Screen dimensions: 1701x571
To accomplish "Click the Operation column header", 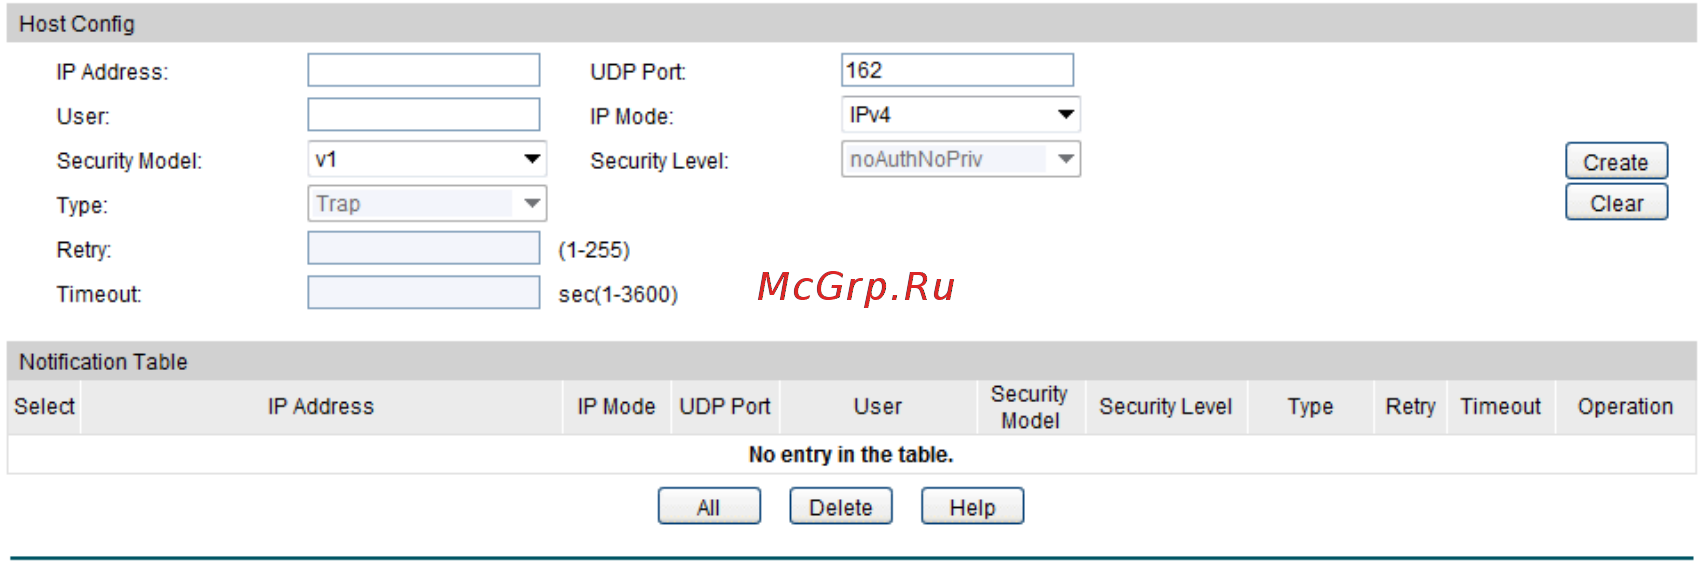I will tap(1626, 407).
